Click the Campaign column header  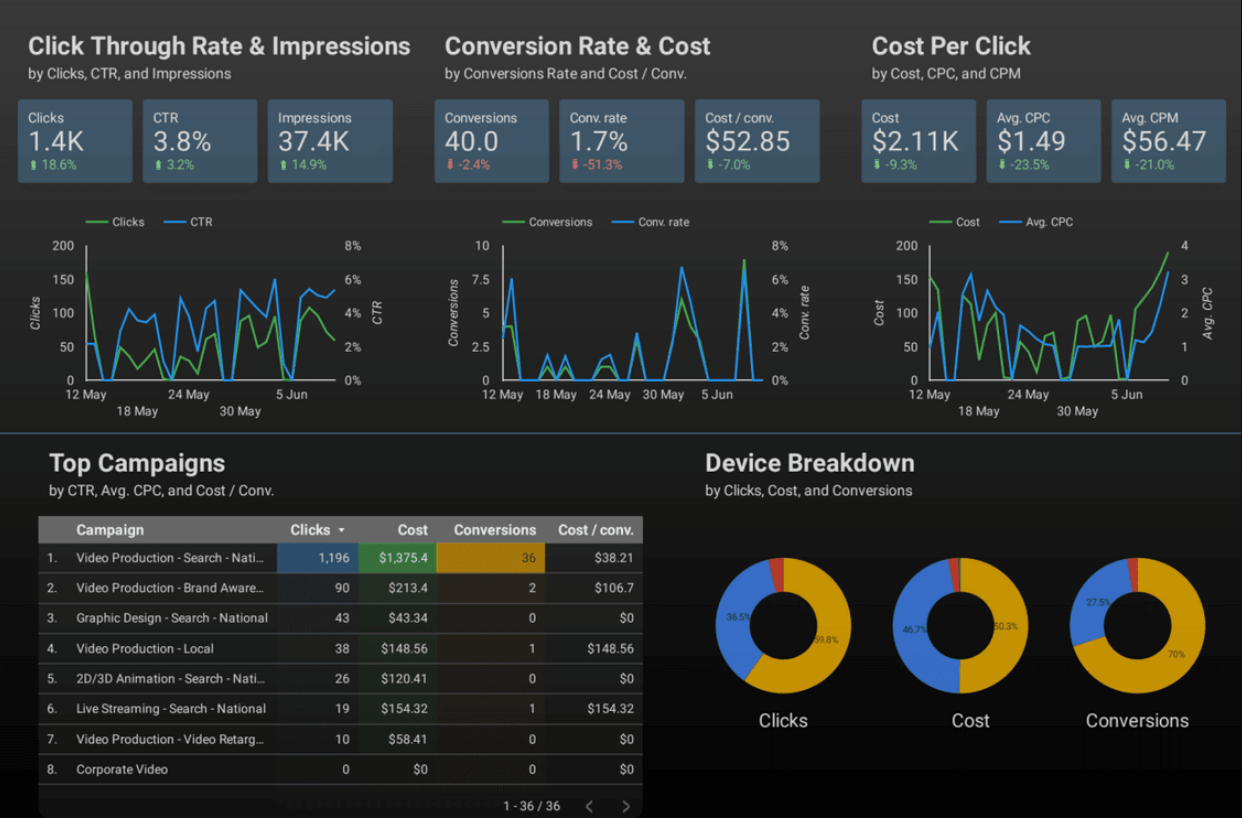coord(110,530)
